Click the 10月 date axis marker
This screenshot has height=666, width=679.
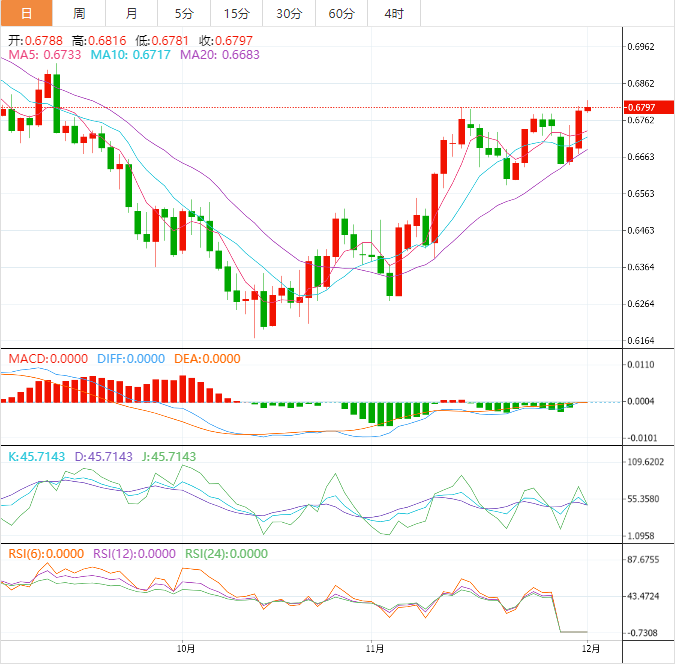(185, 648)
